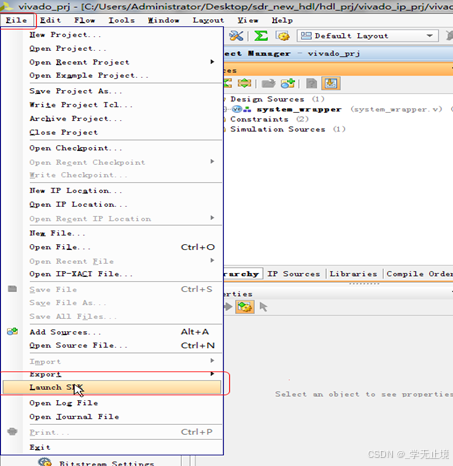Open the Default Layout dropdown

[x=367, y=36]
